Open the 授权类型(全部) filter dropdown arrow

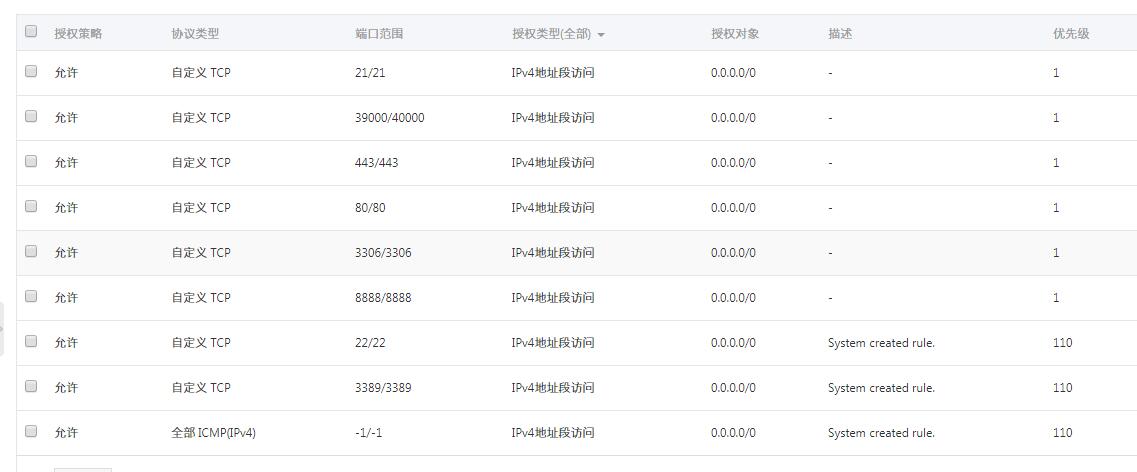point(601,35)
